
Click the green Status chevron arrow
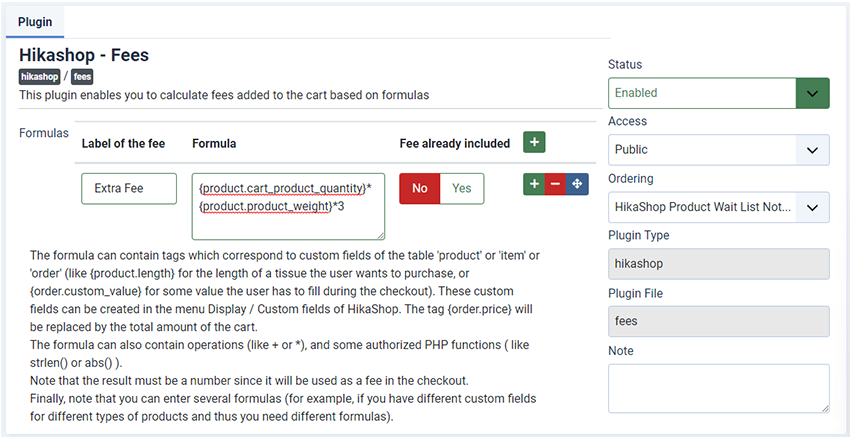812,93
